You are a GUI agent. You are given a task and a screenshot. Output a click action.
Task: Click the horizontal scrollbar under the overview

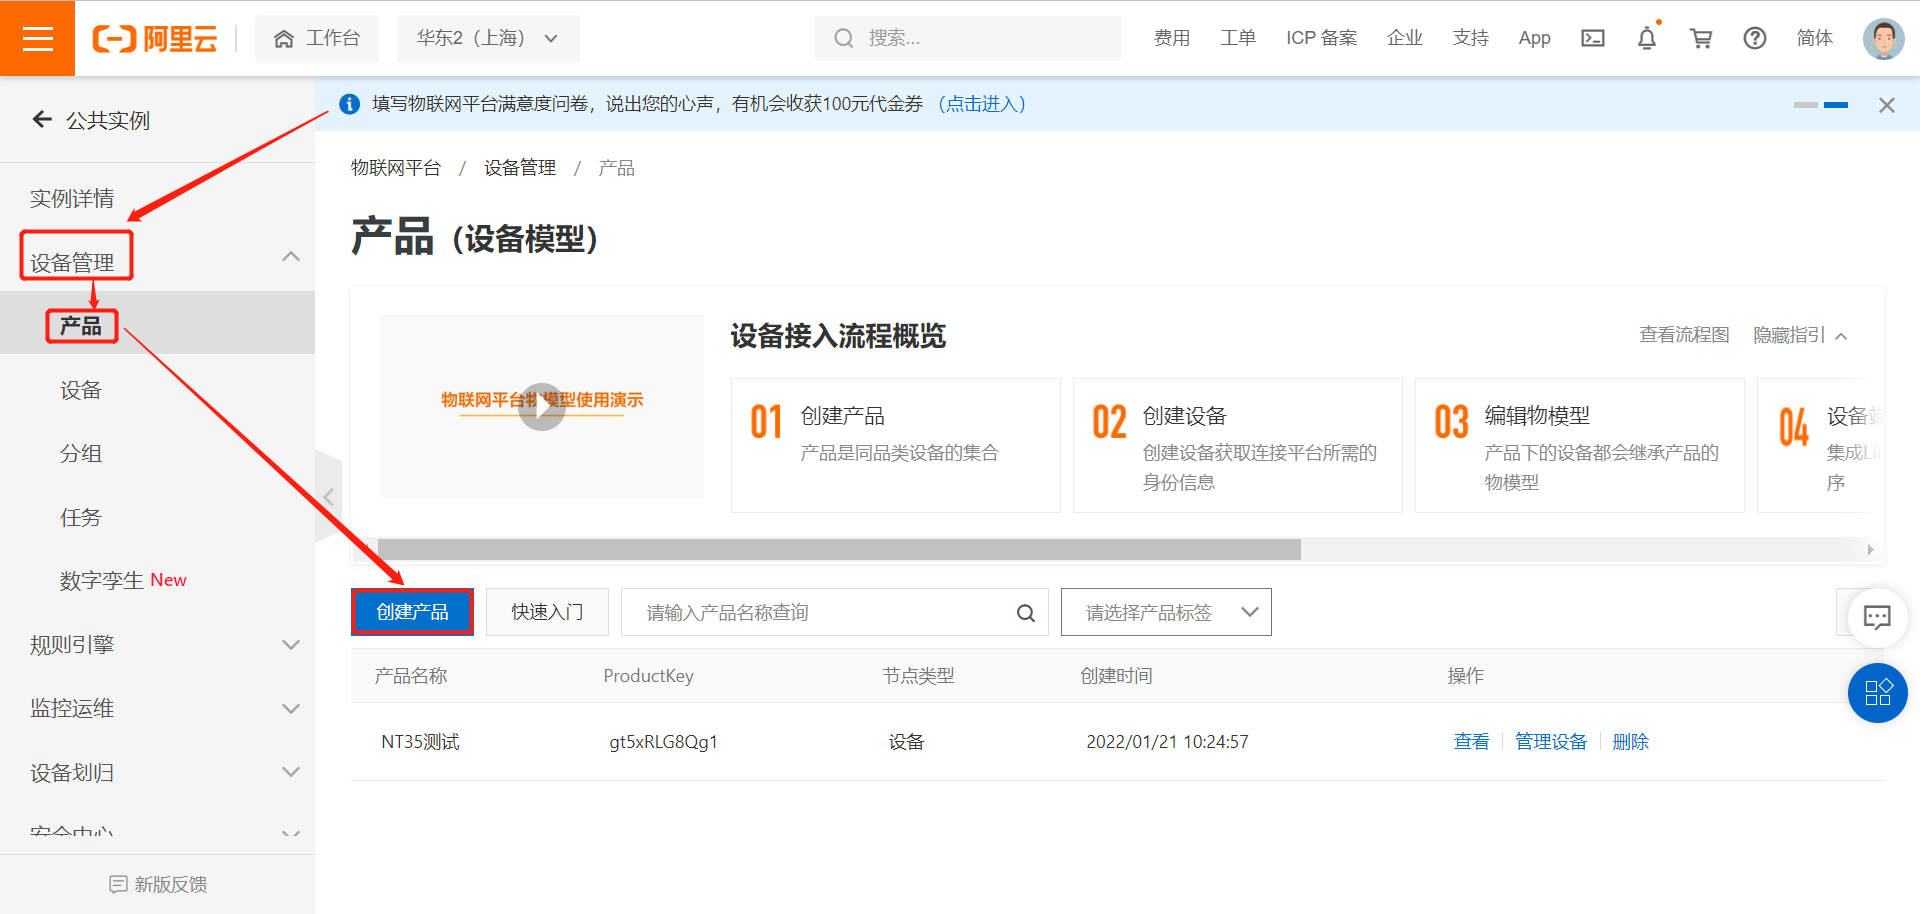(x=839, y=549)
